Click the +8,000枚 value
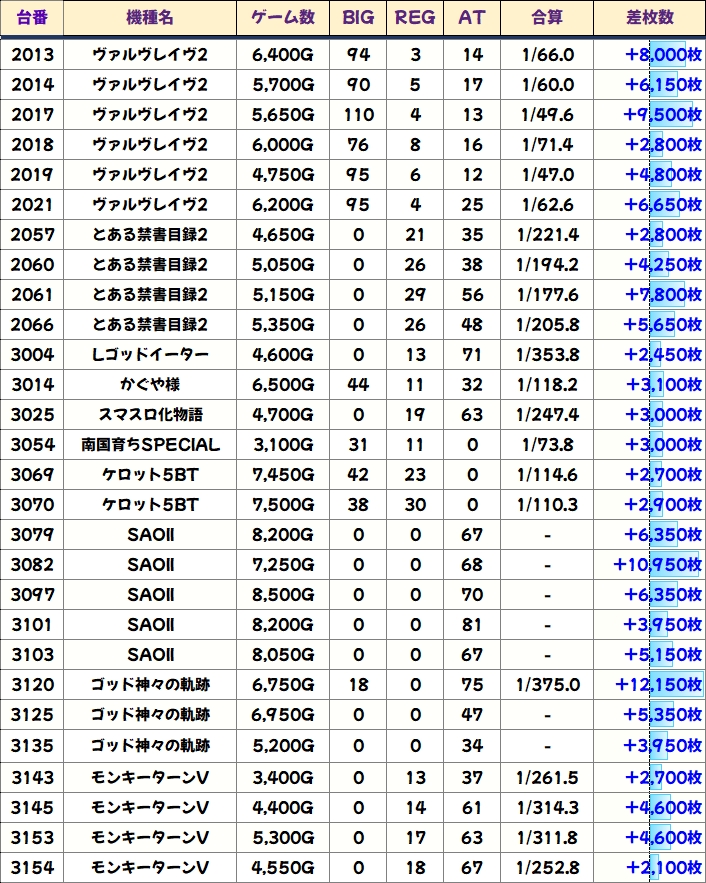The height and width of the screenshot is (883, 706). 663,55
